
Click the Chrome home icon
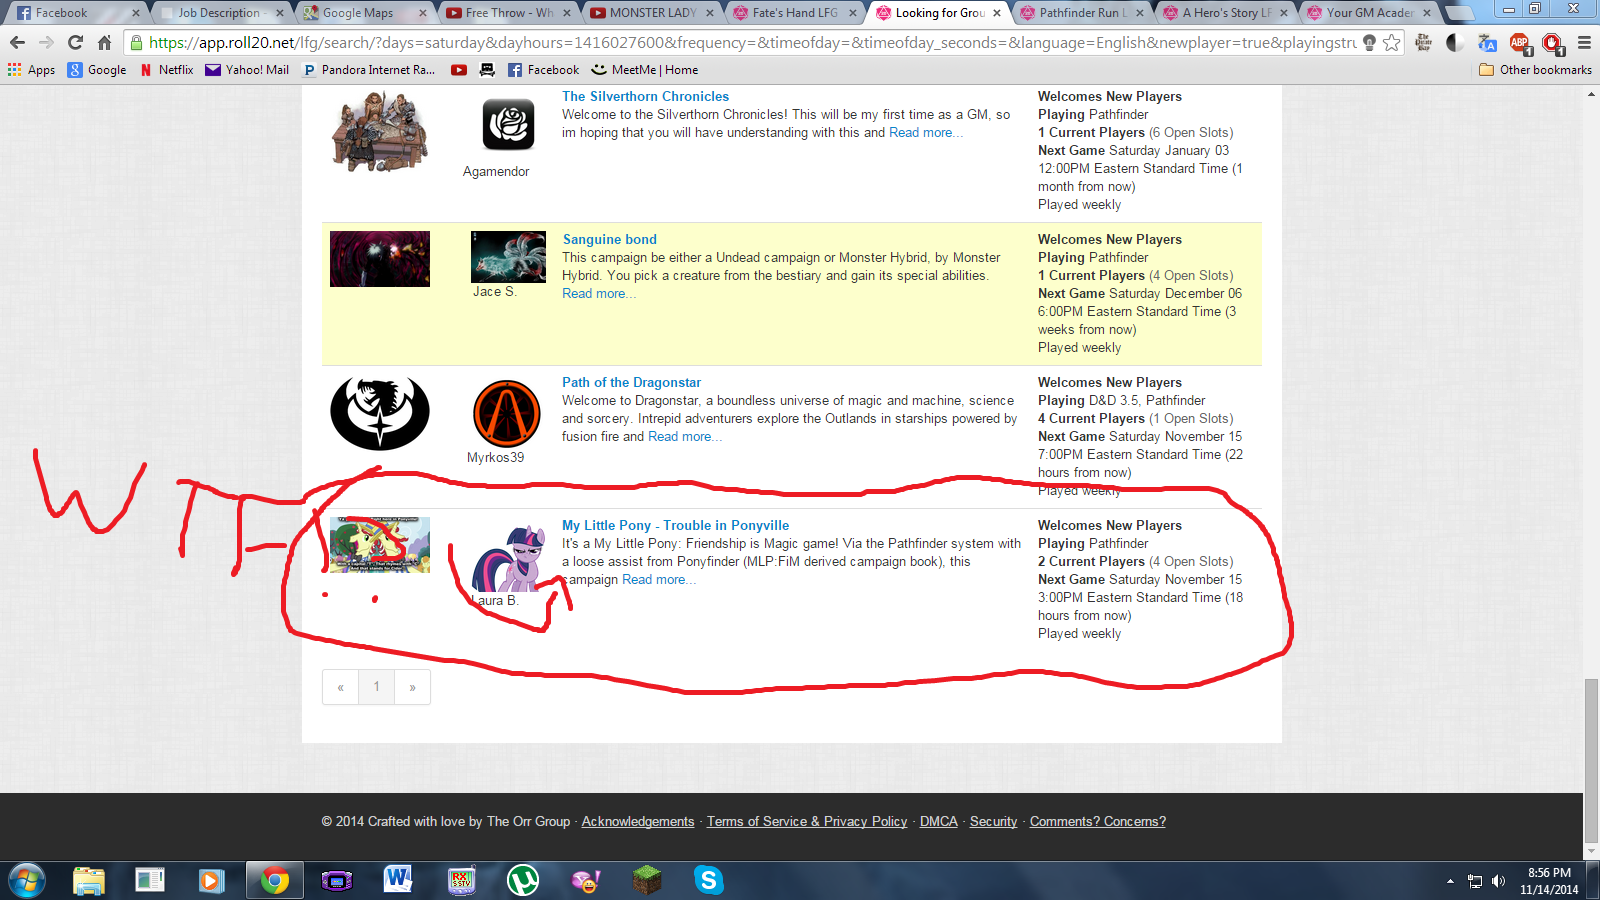click(104, 43)
